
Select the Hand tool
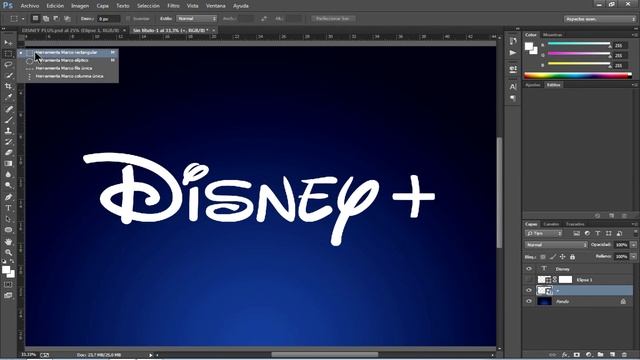pos(8,242)
